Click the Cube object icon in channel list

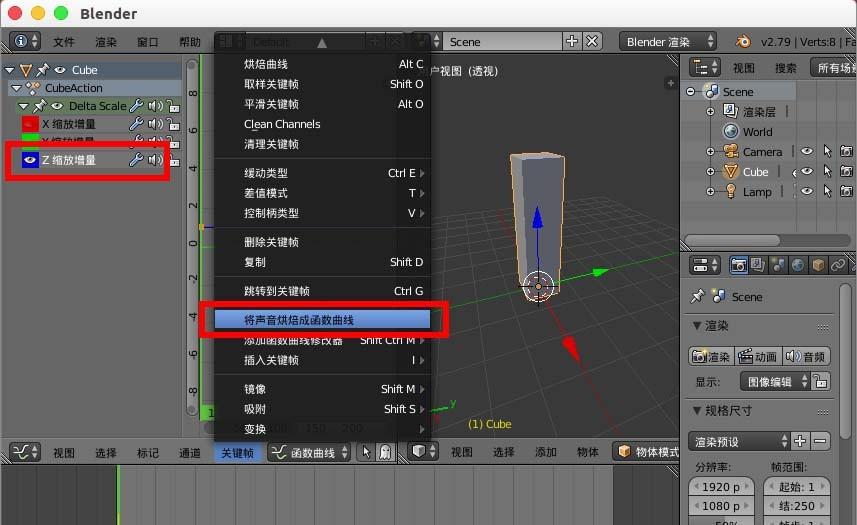26,70
